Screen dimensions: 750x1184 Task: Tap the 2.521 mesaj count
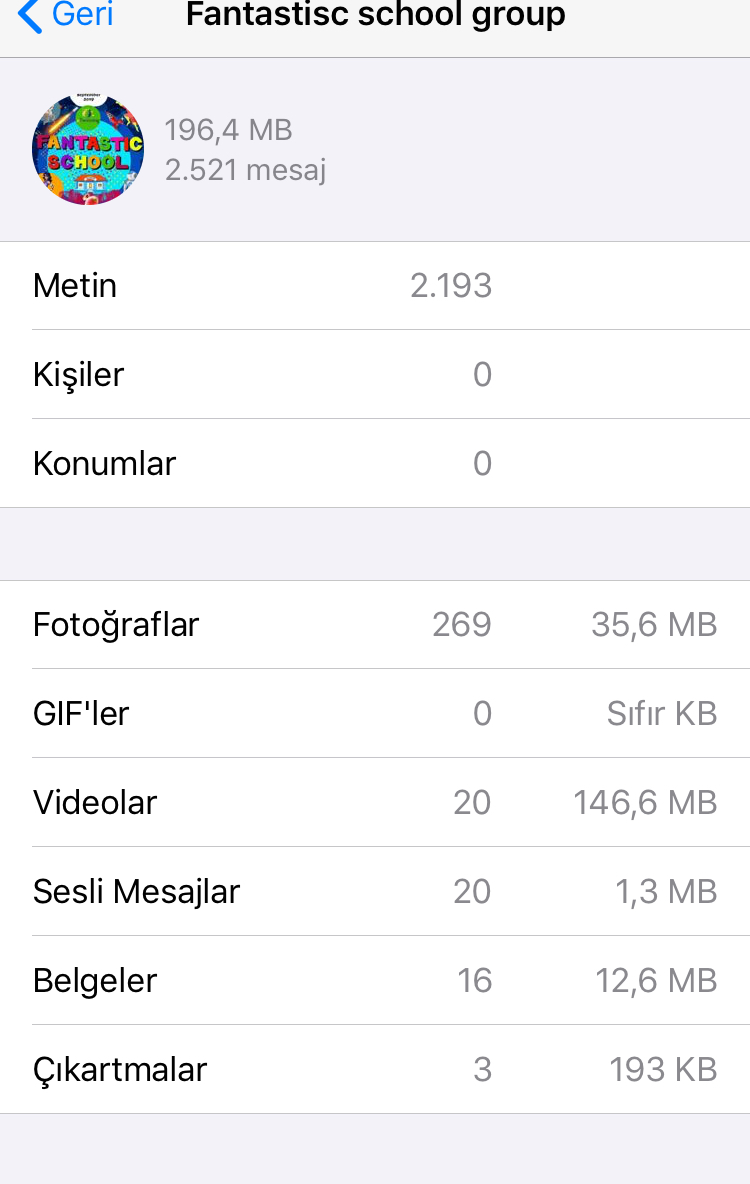245,170
